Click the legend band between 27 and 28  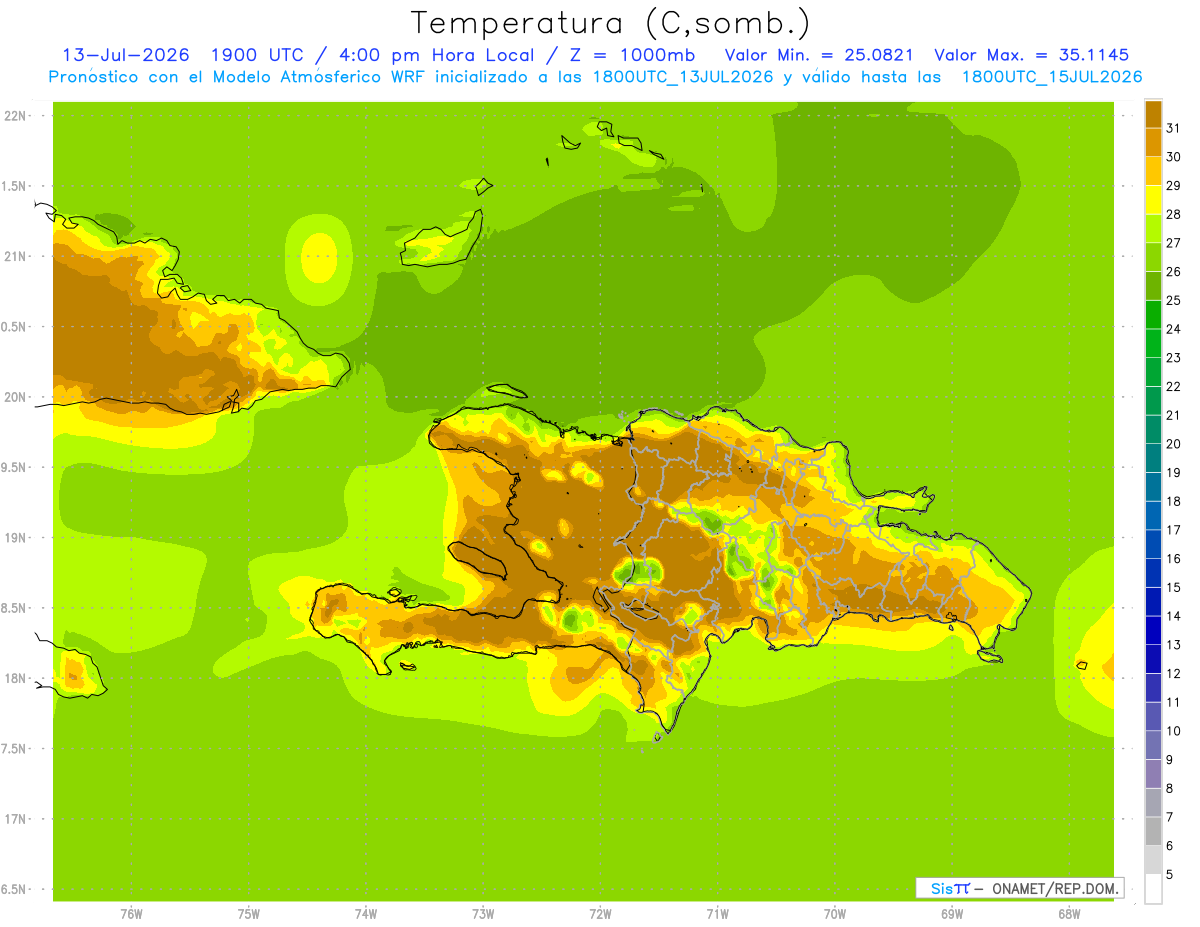tap(1153, 229)
